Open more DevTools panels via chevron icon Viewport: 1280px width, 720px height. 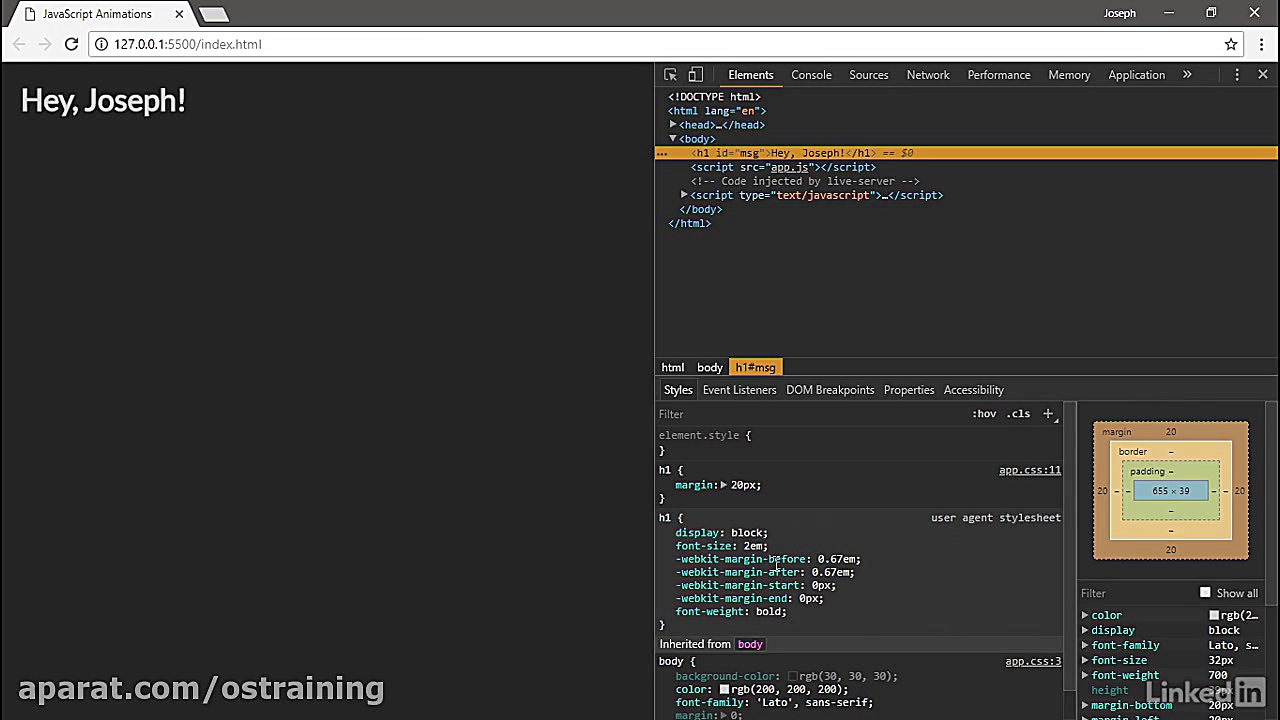click(x=1186, y=74)
